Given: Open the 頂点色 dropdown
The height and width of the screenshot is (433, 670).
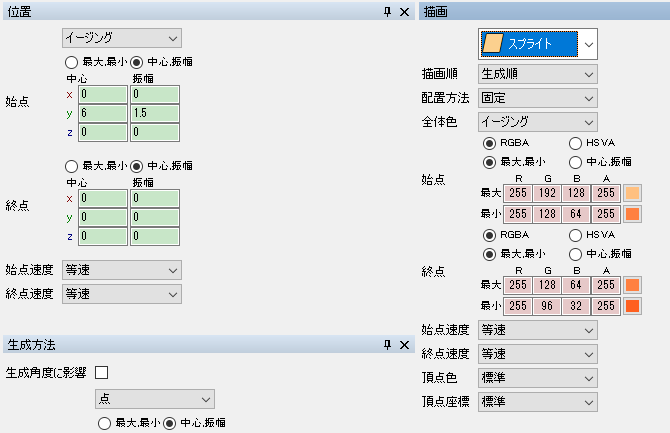Looking at the screenshot, I should 538,378.
